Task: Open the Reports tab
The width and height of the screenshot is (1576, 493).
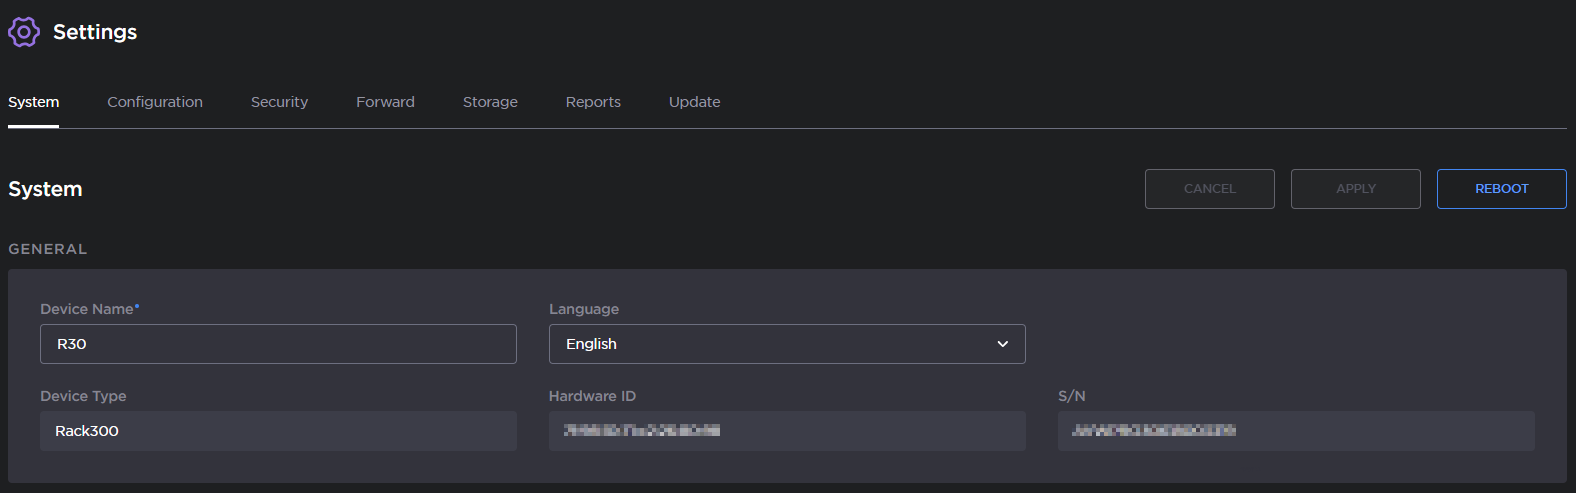Action: [x=593, y=102]
